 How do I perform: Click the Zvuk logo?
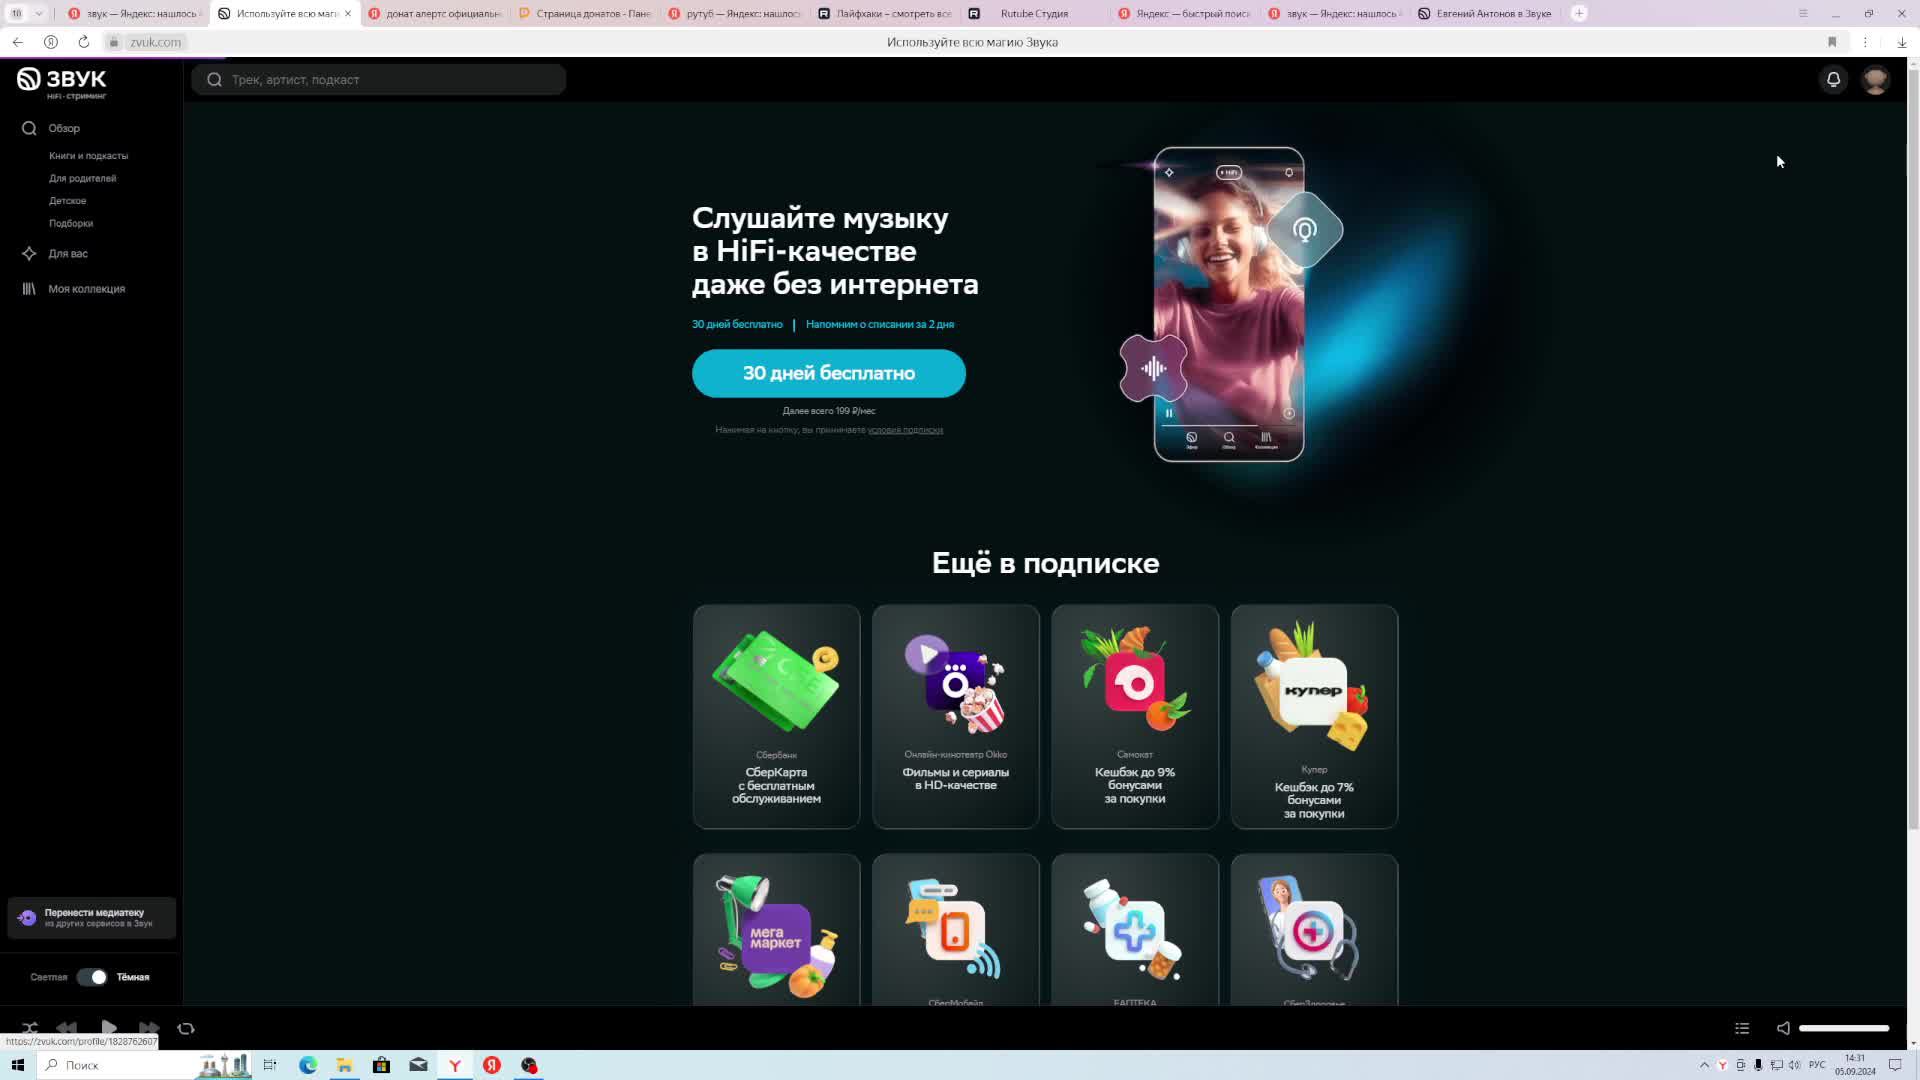[x=62, y=82]
